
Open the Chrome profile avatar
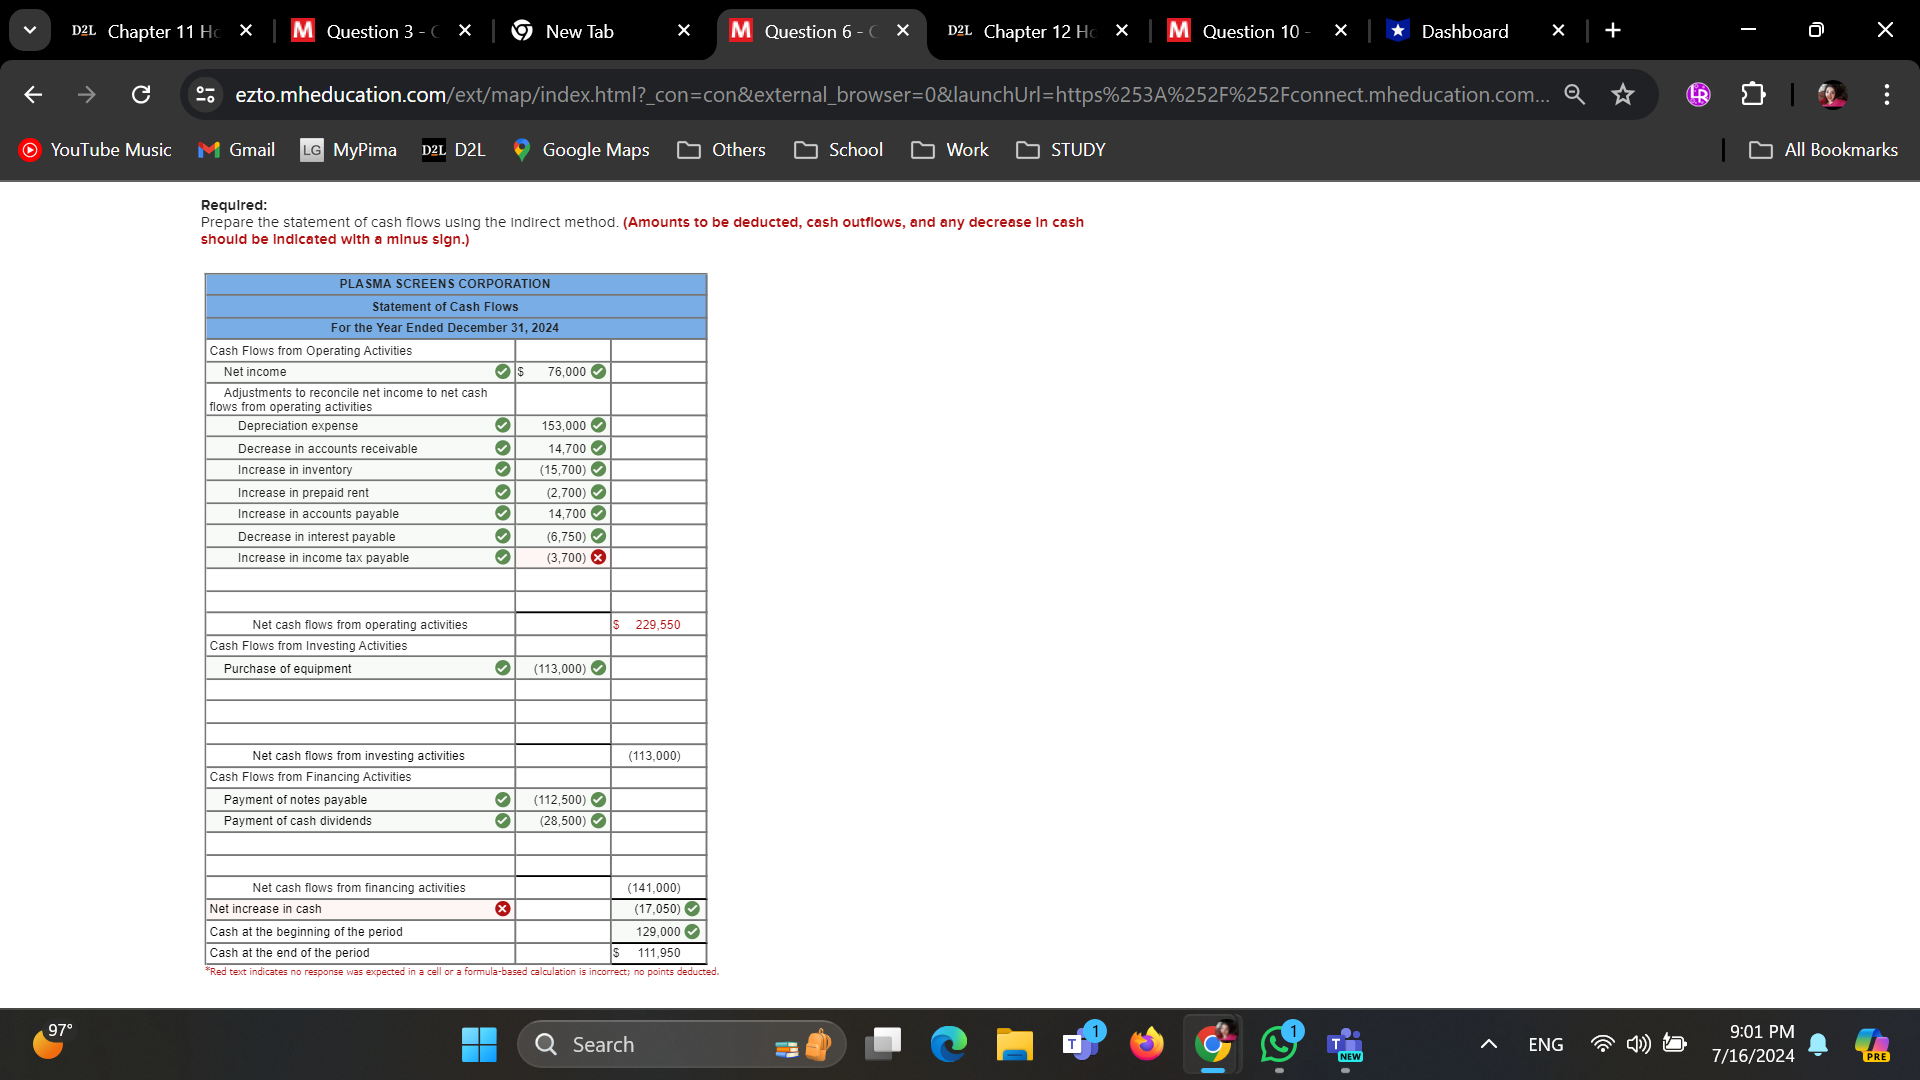coord(1832,95)
